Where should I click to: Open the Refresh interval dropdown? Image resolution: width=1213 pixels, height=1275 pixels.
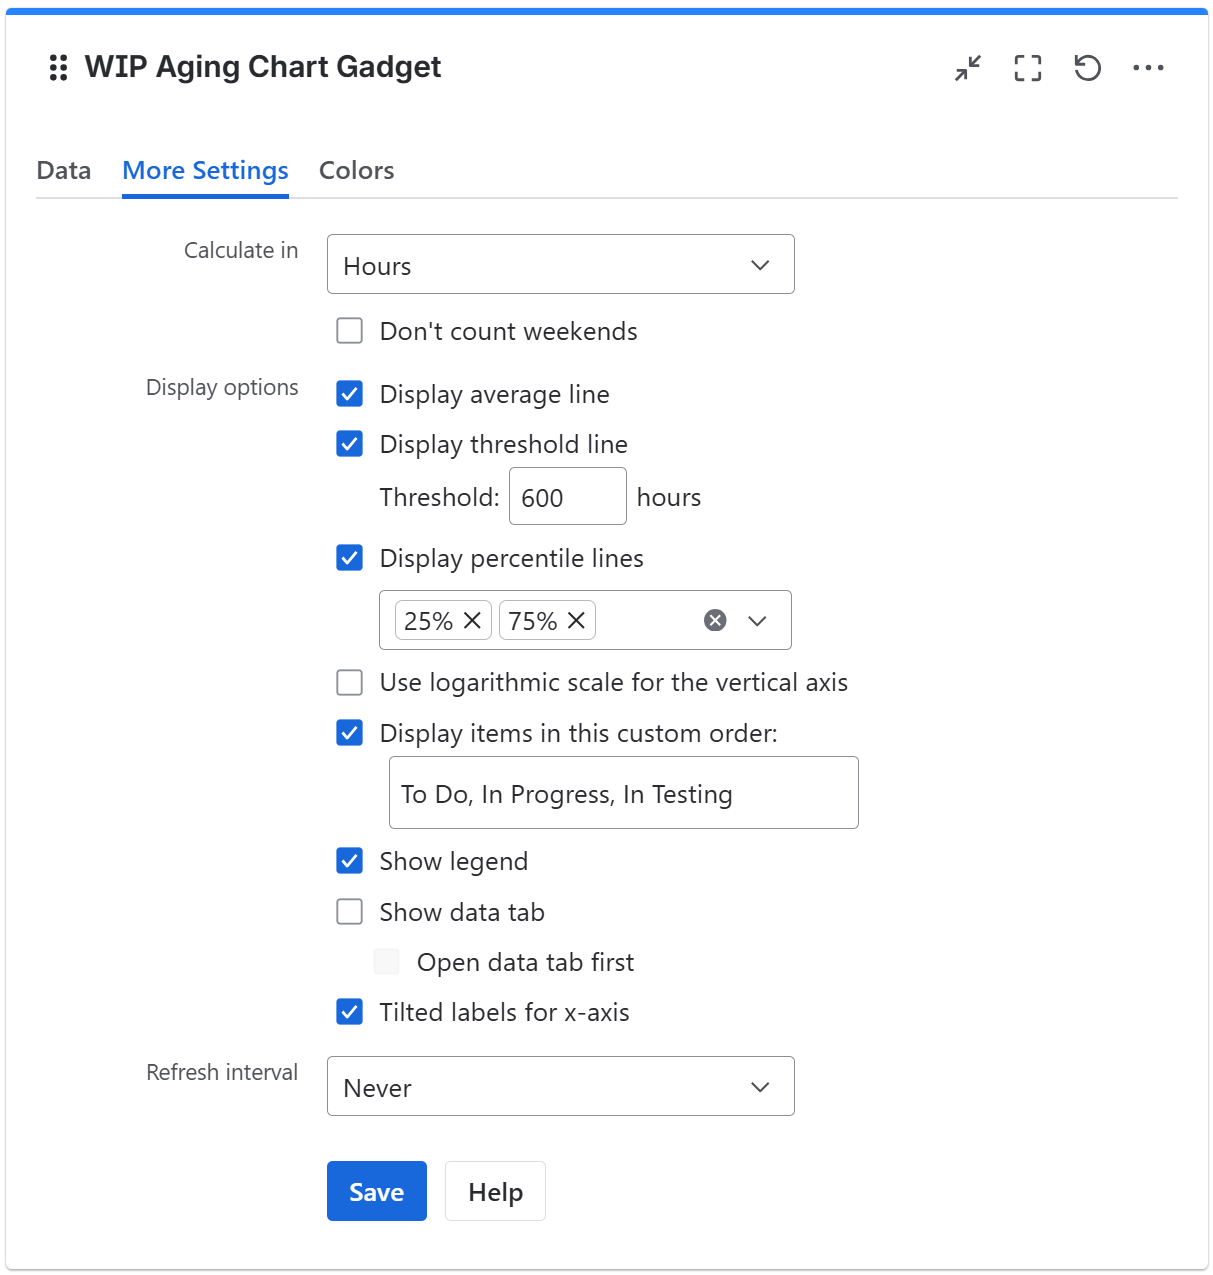pyautogui.click(x=560, y=1086)
